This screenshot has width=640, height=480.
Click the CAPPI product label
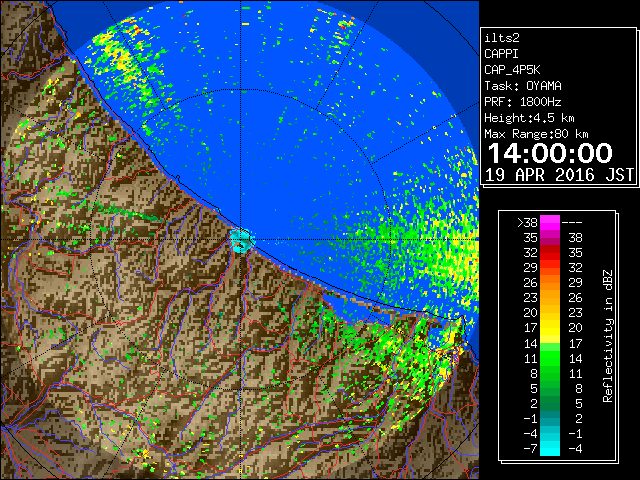coord(501,54)
